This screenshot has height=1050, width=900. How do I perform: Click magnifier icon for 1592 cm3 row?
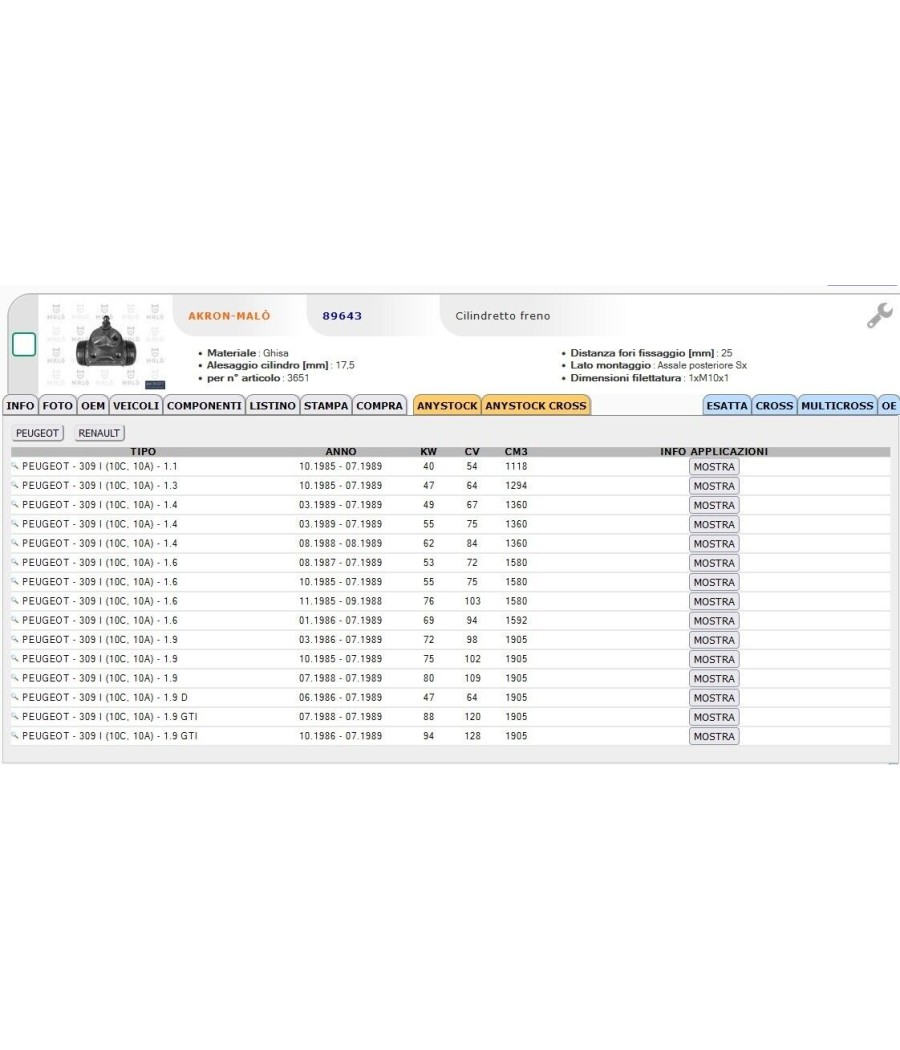pyautogui.click(x=15, y=619)
